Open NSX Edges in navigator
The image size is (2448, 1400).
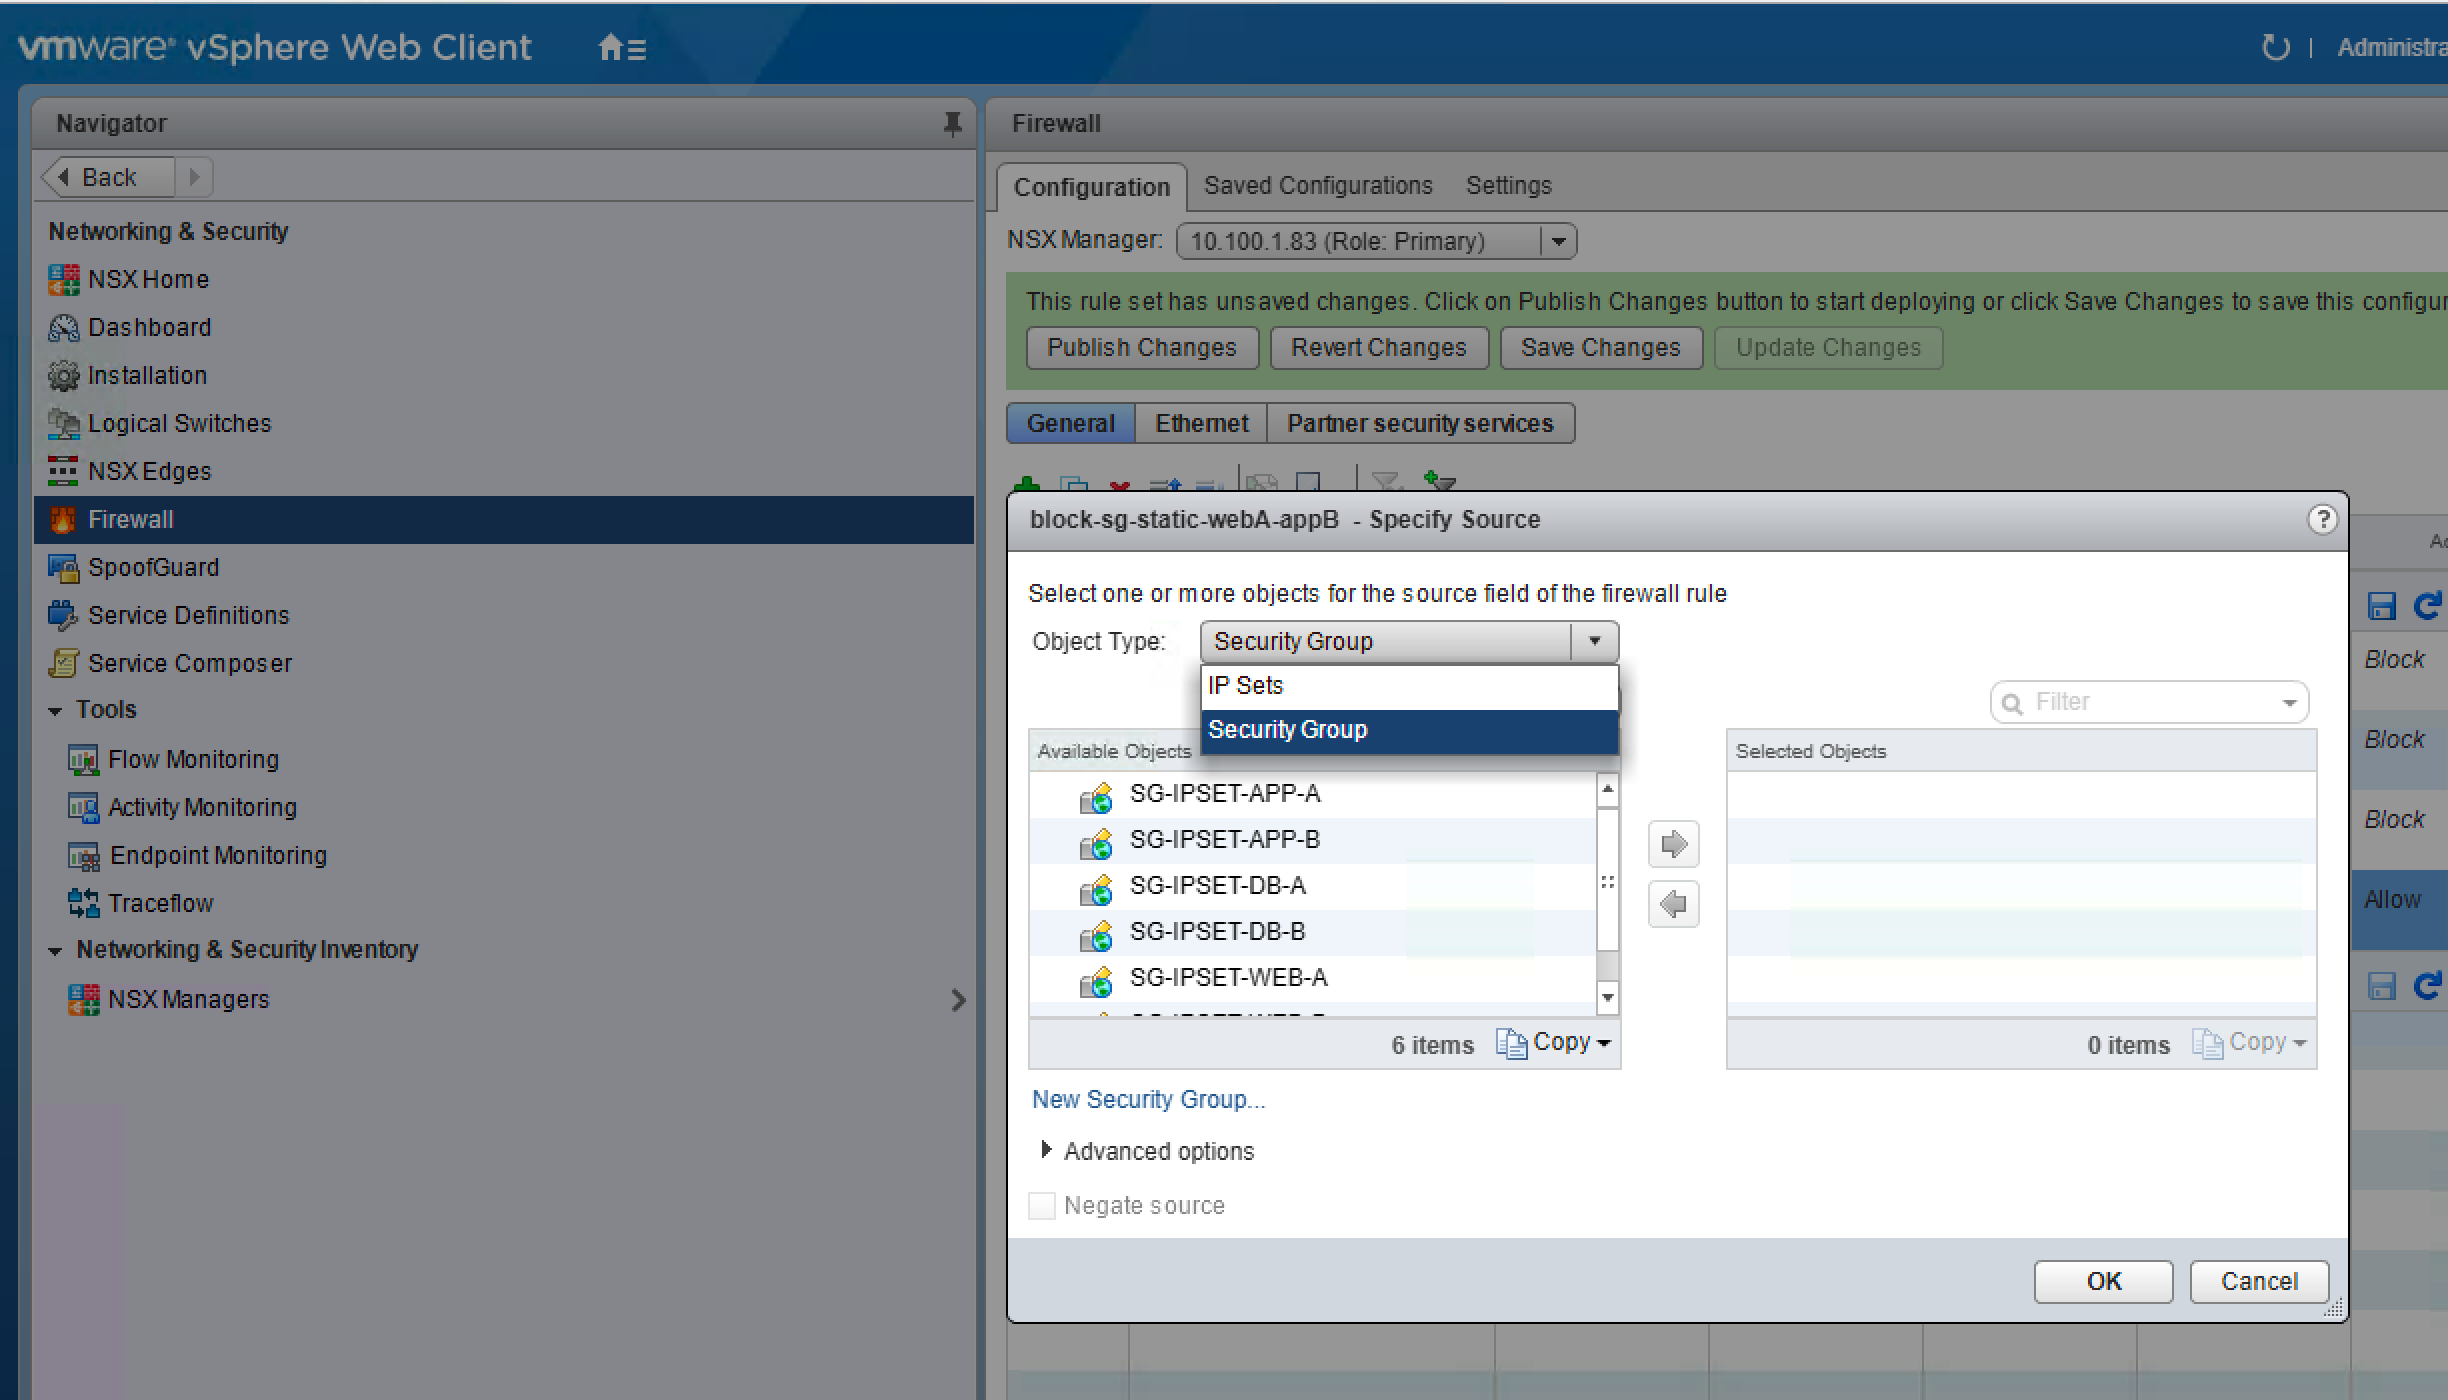pyautogui.click(x=149, y=471)
